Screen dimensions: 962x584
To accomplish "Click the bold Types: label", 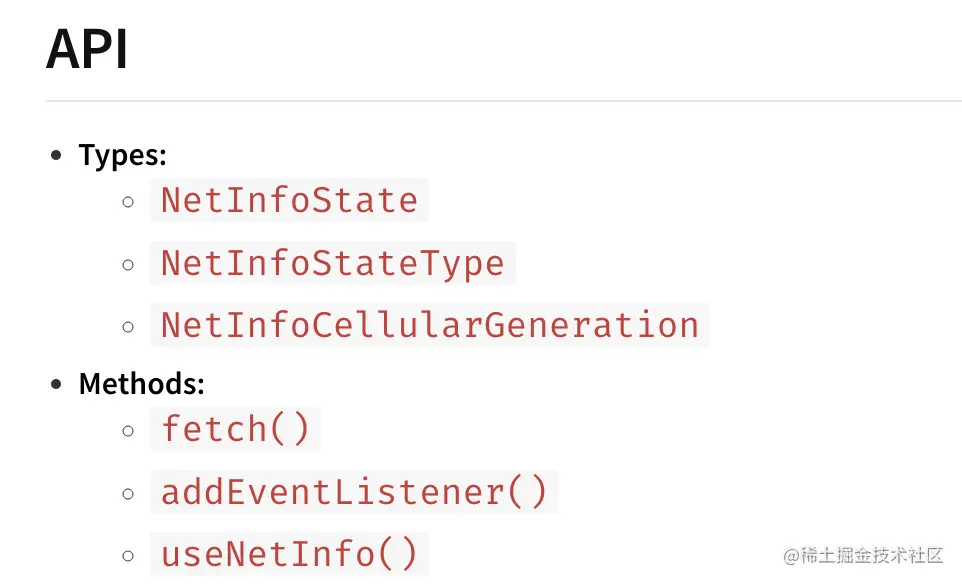I will click(122, 155).
